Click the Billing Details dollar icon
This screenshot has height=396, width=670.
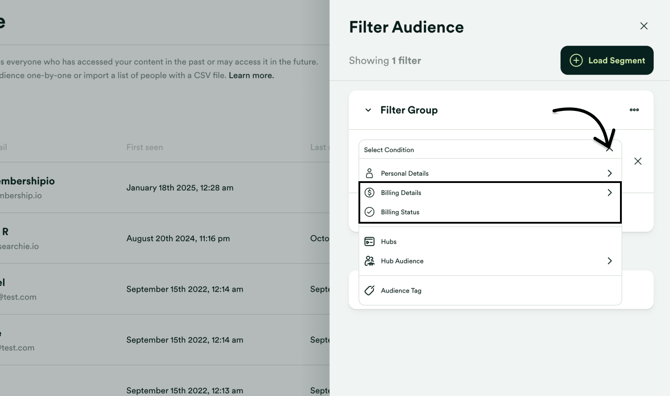(x=369, y=193)
